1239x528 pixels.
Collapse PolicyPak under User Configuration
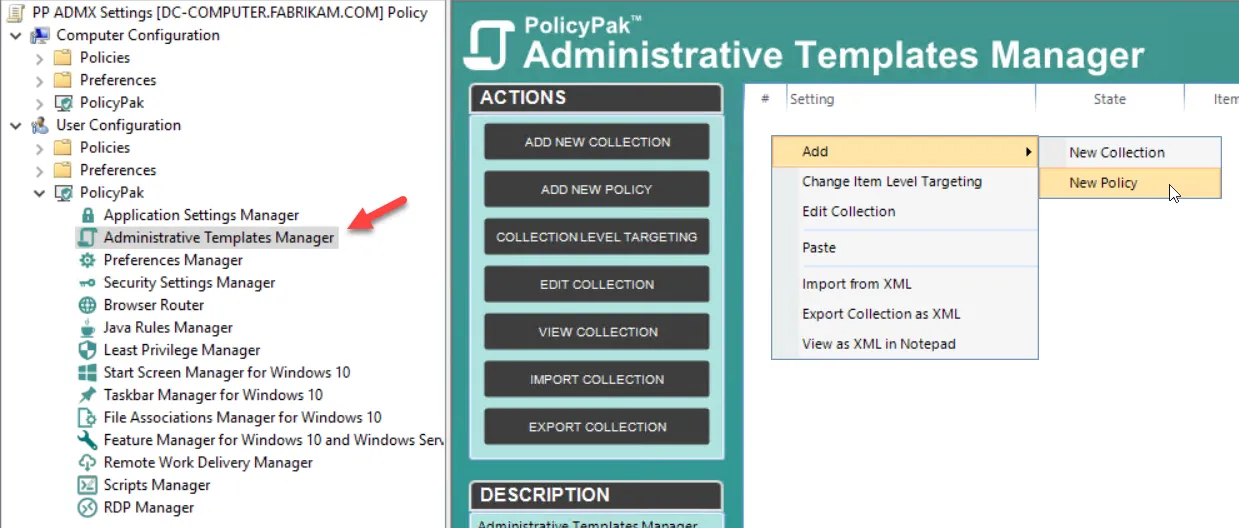click(x=40, y=193)
